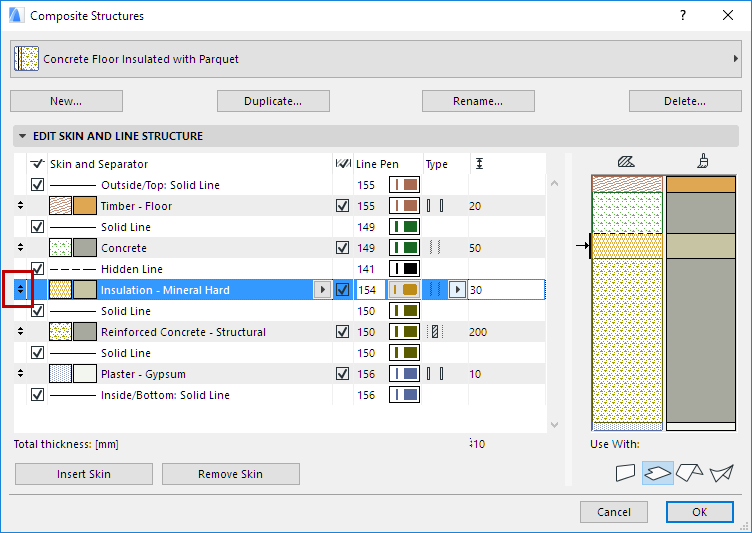
Task: Toggle Plaster - Gypsum end line checkbox
Action: click(x=342, y=374)
